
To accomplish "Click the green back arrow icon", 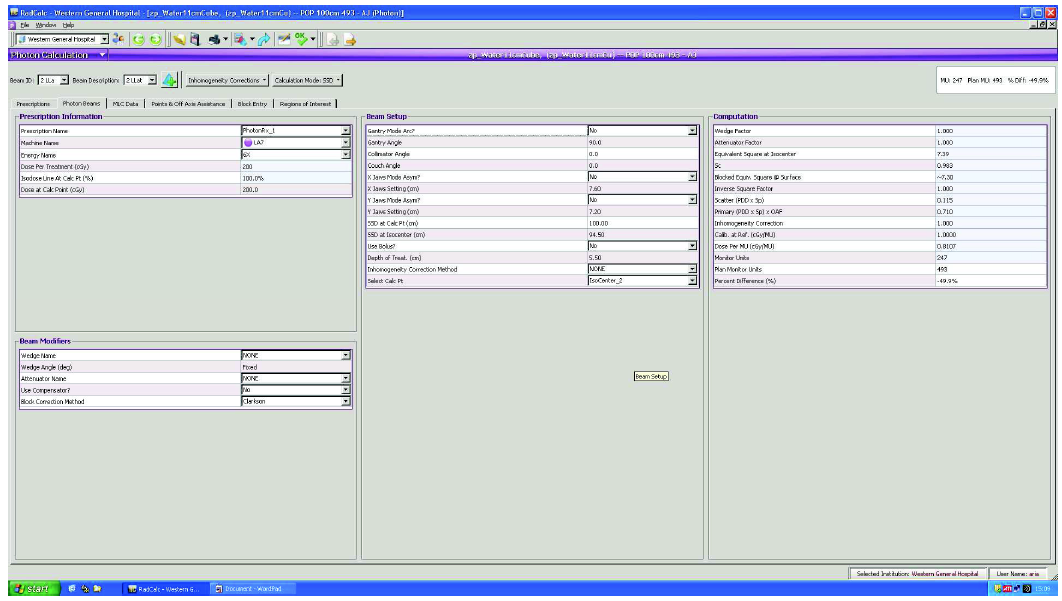I will (x=139, y=39).
